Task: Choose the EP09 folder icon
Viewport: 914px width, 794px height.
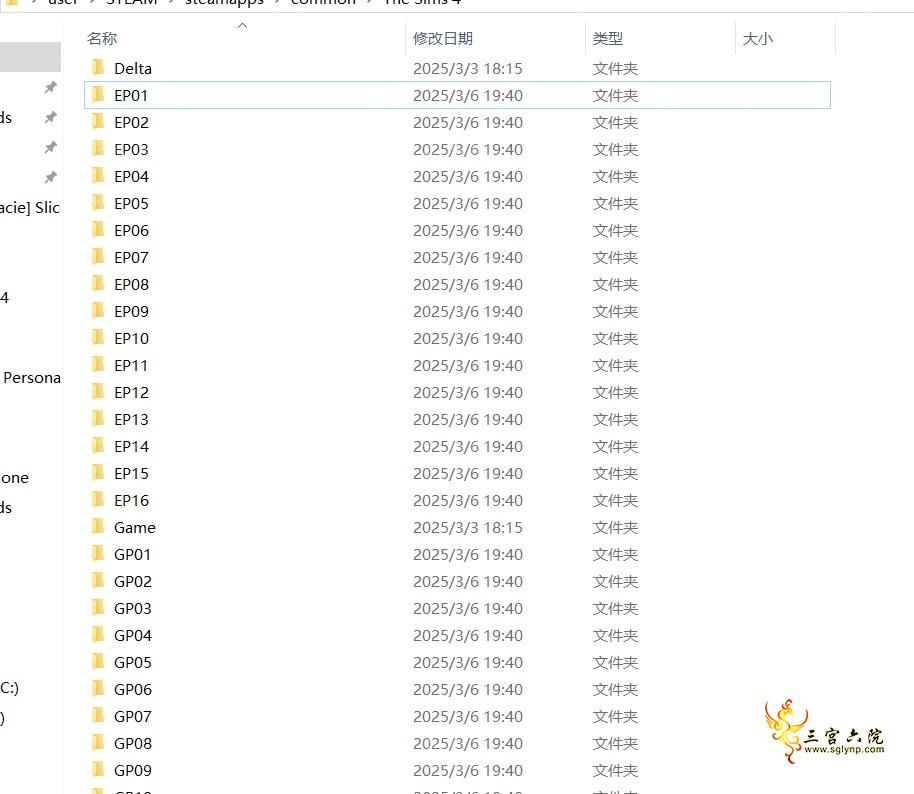Action: click(98, 311)
